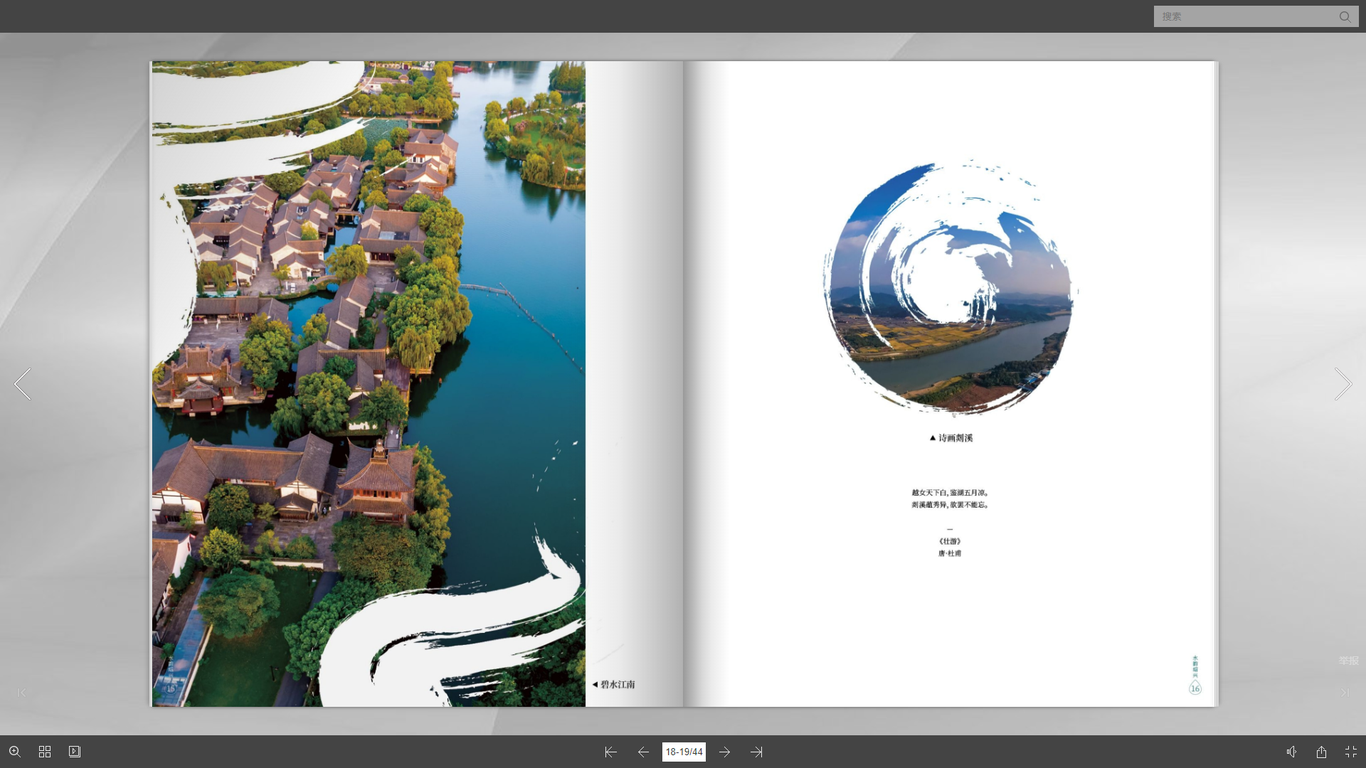Screen dimensions: 1366x768
Task: Click the caption text 诗画剡溪
Action: [956, 438]
